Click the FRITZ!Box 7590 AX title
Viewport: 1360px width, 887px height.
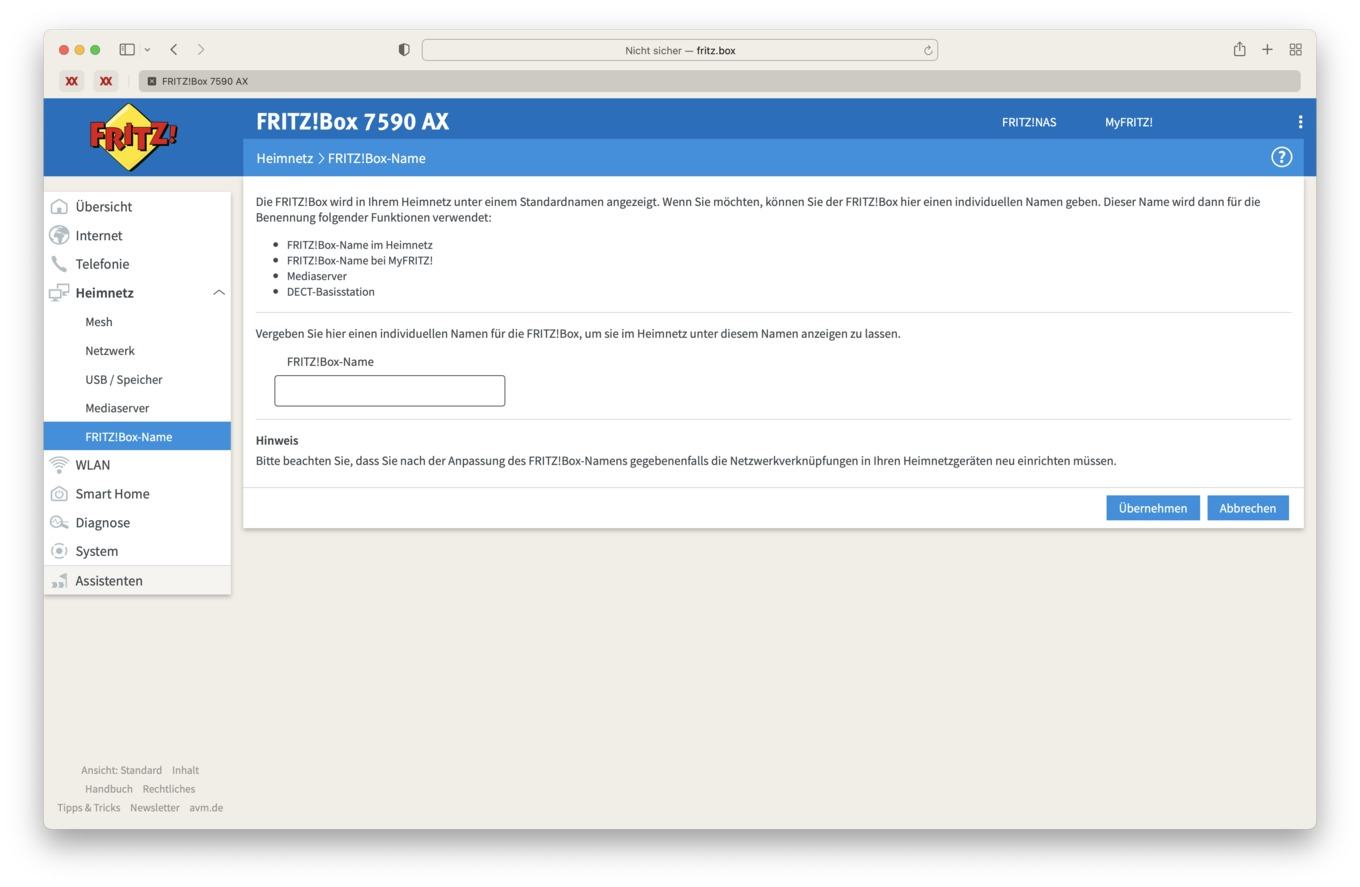(352, 121)
